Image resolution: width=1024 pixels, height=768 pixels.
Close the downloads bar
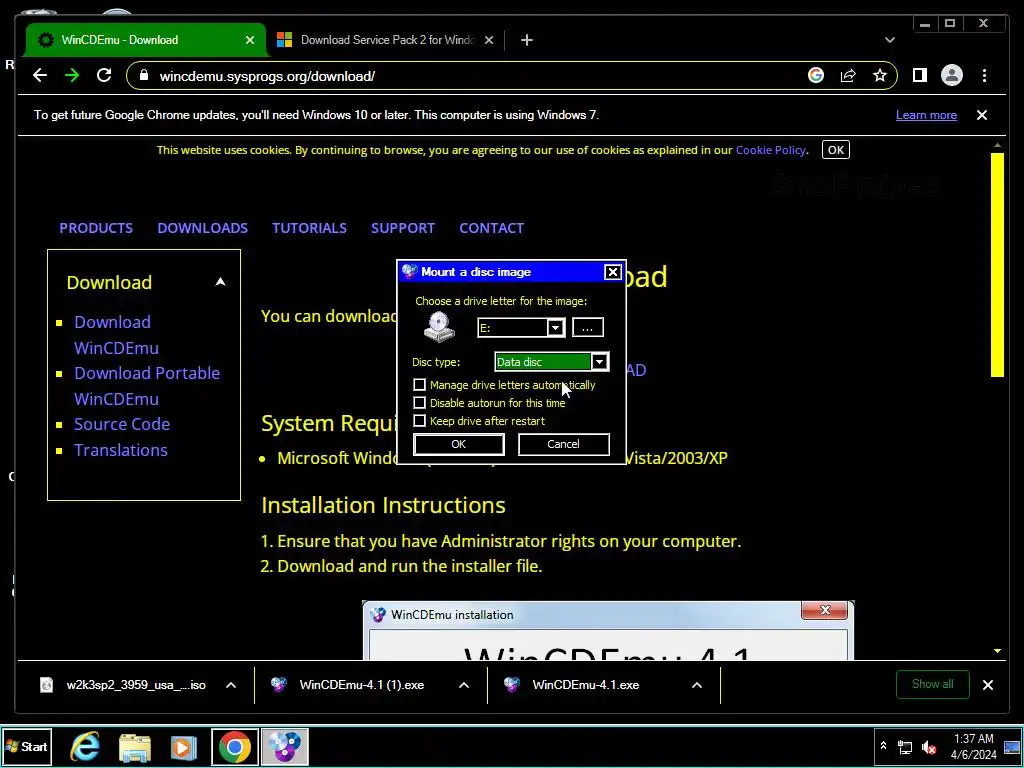(987, 685)
